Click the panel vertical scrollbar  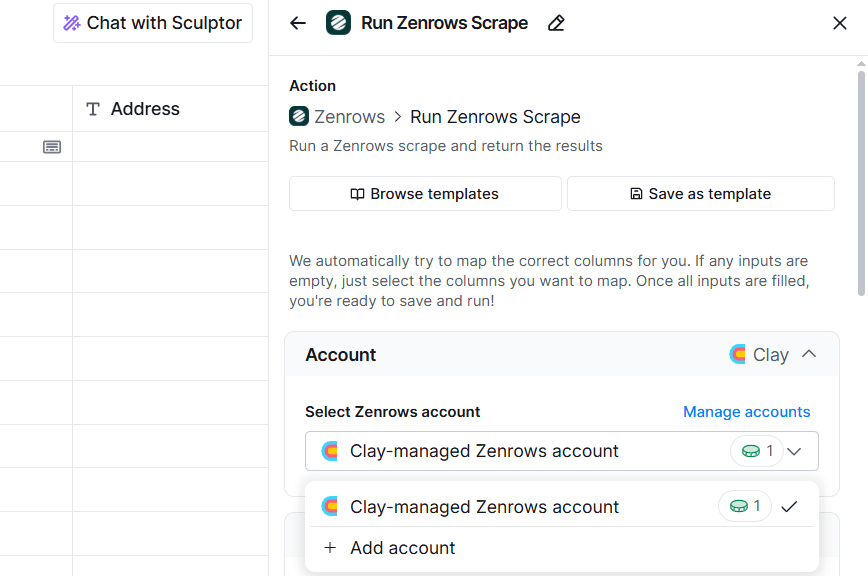861,183
